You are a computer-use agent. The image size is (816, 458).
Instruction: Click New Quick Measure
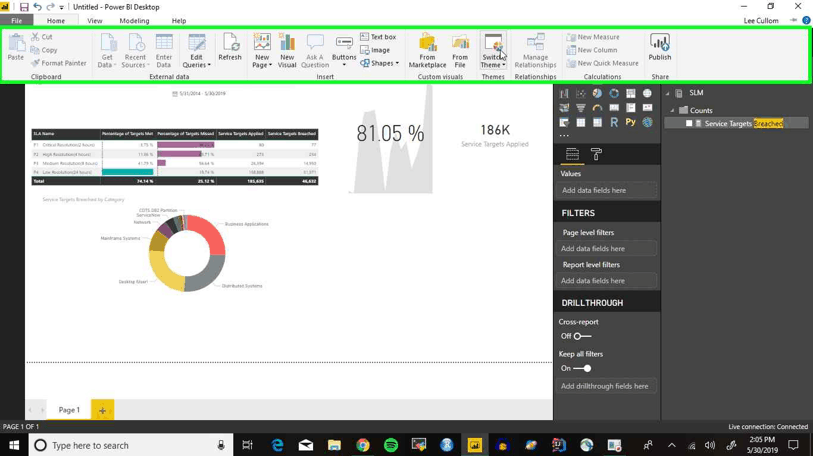pos(602,63)
